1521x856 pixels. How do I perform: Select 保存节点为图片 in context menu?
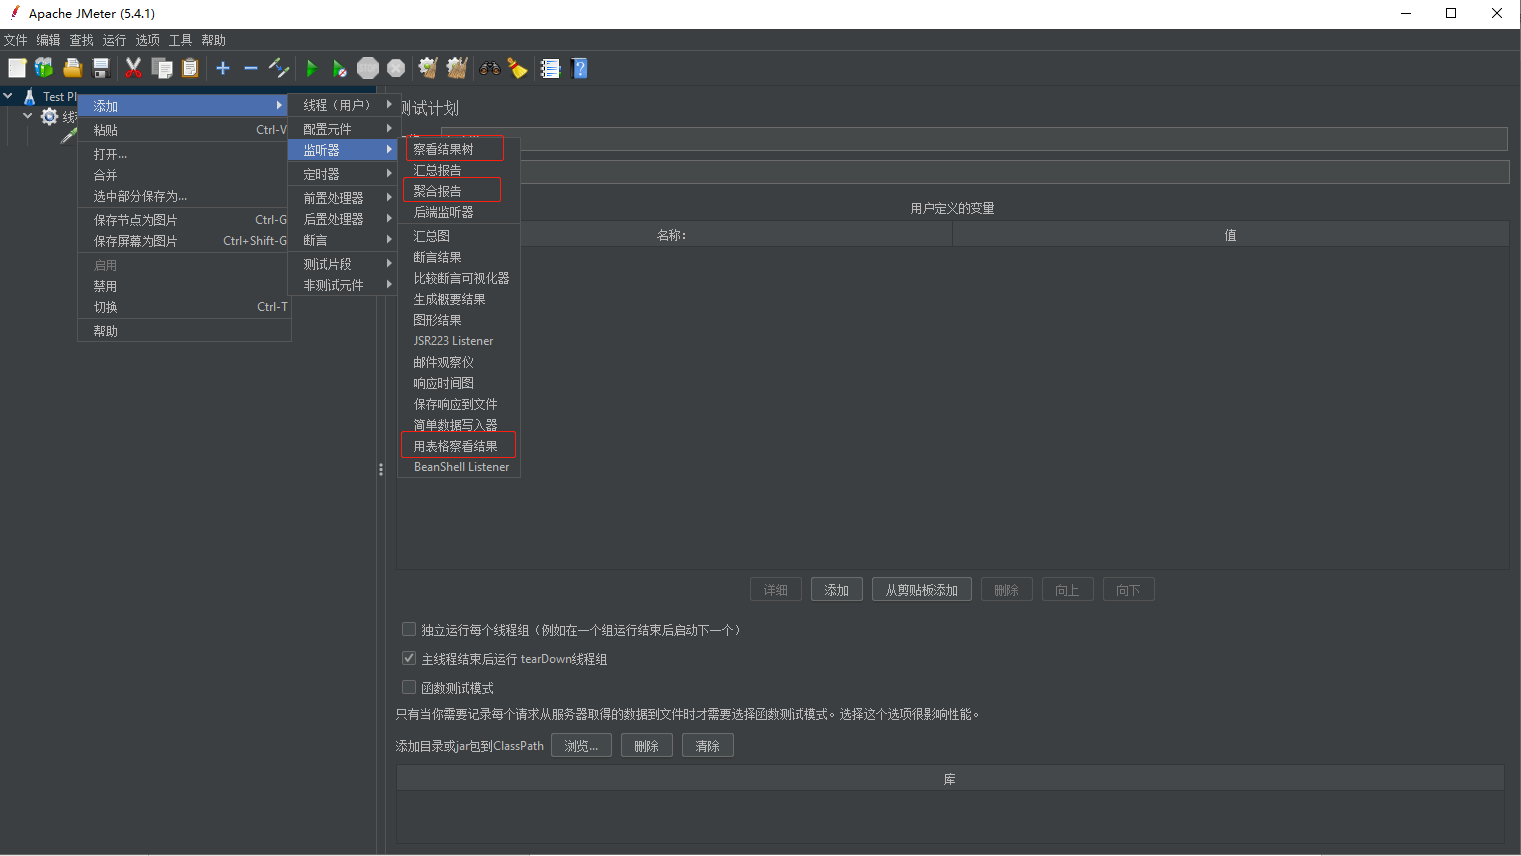(x=184, y=220)
